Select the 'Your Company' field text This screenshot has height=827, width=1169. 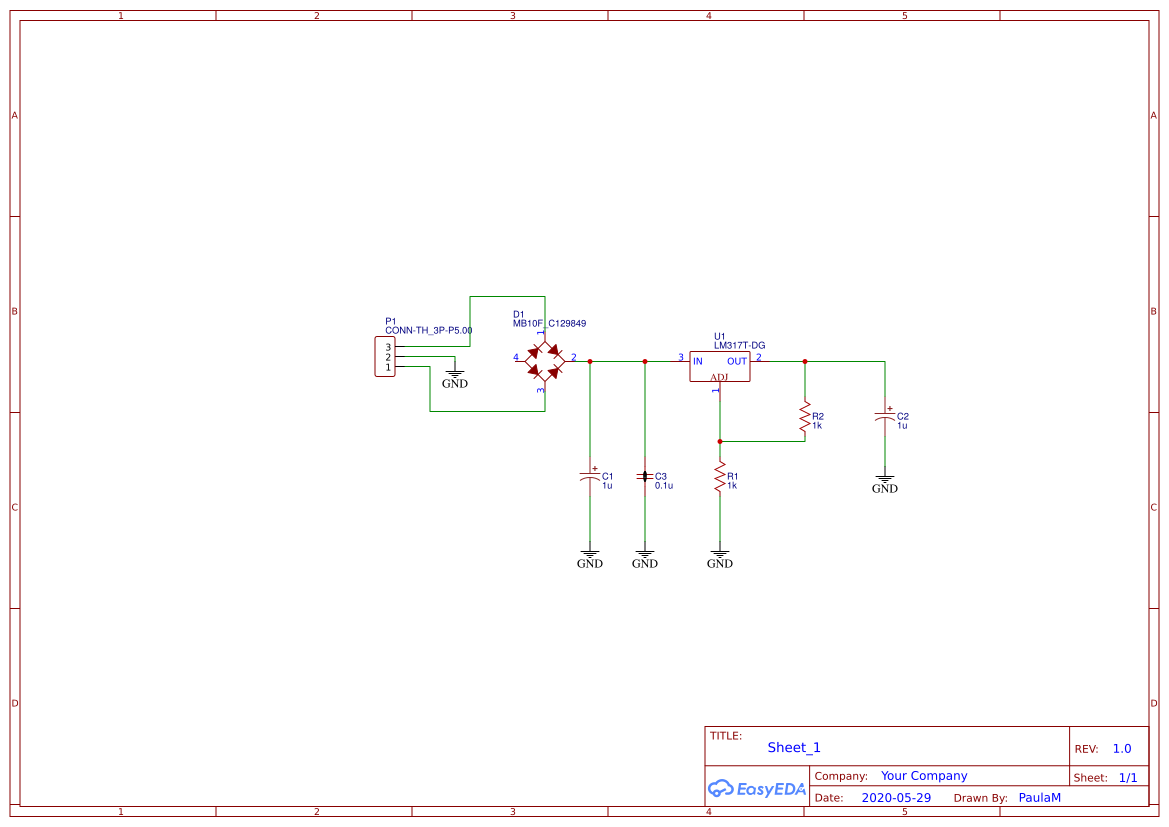click(924, 776)
